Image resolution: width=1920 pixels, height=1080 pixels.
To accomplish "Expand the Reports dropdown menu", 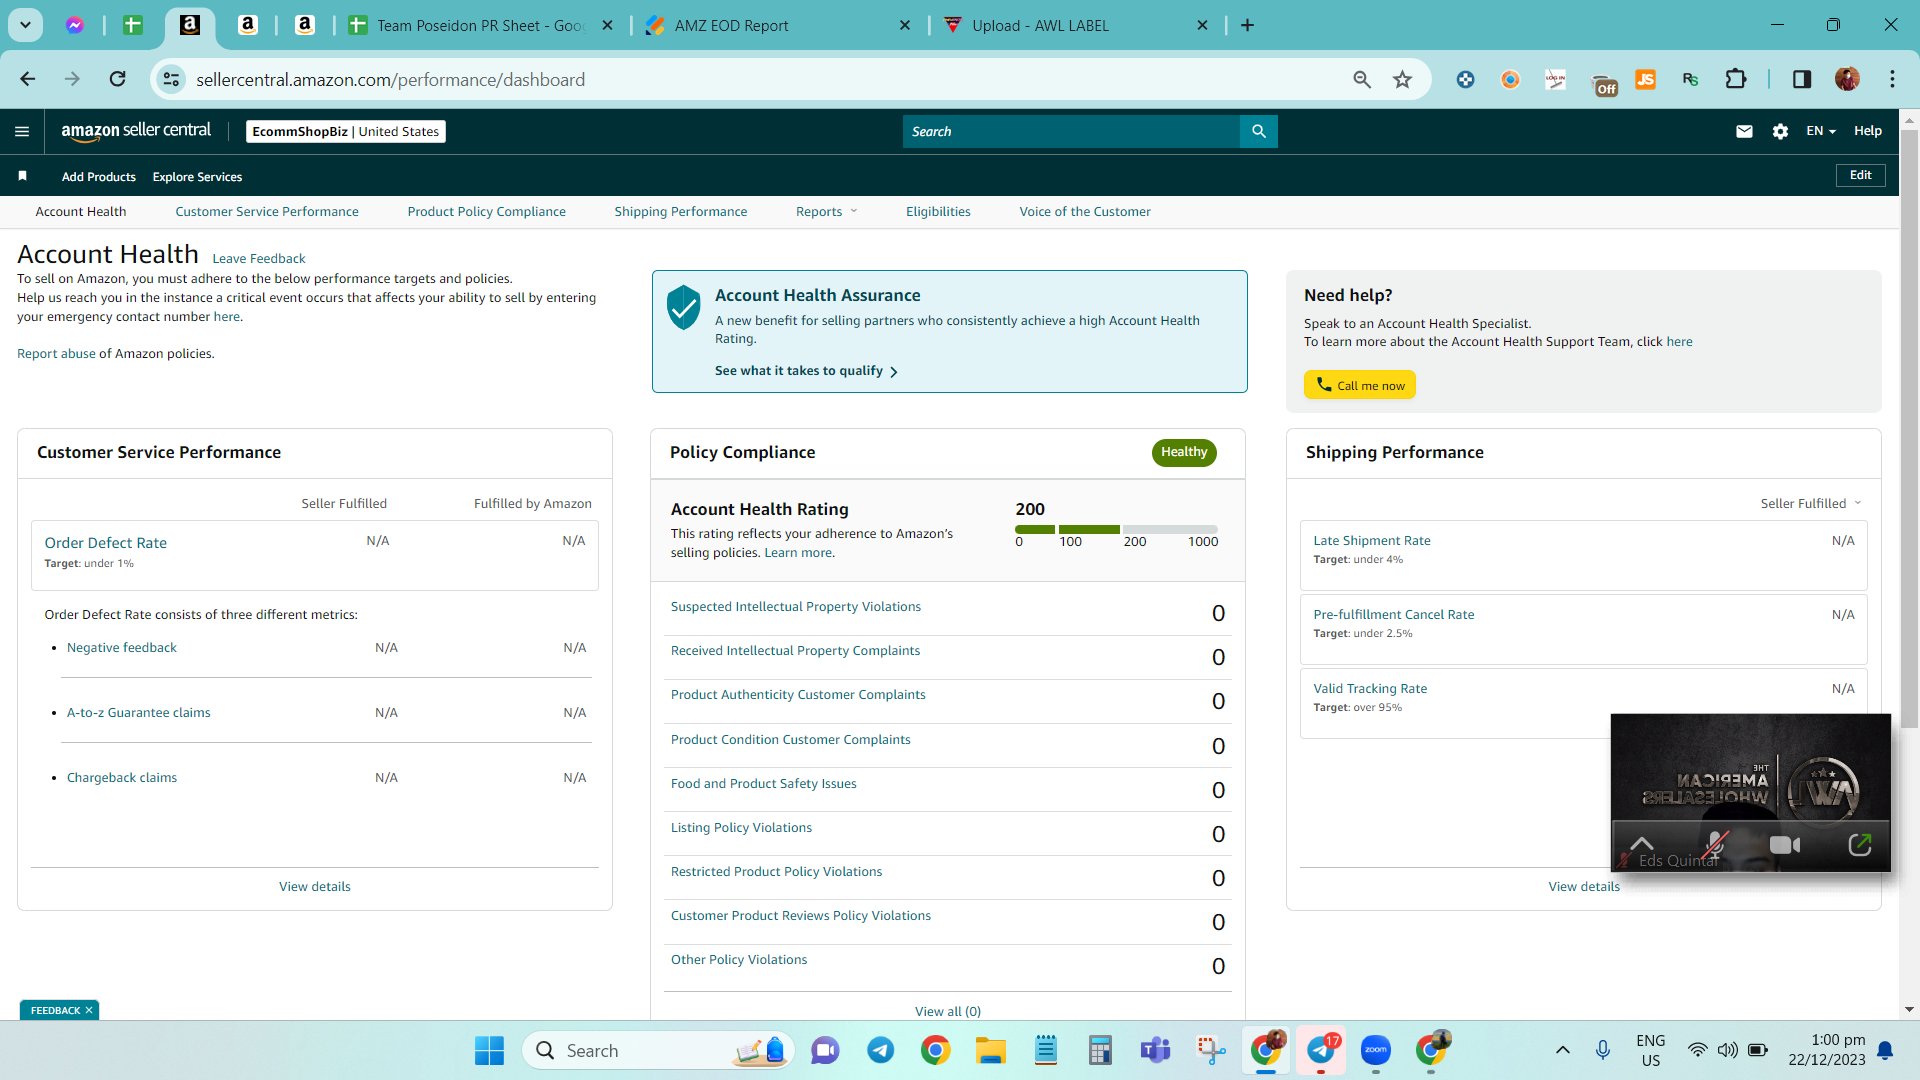I will coord(826,211).
